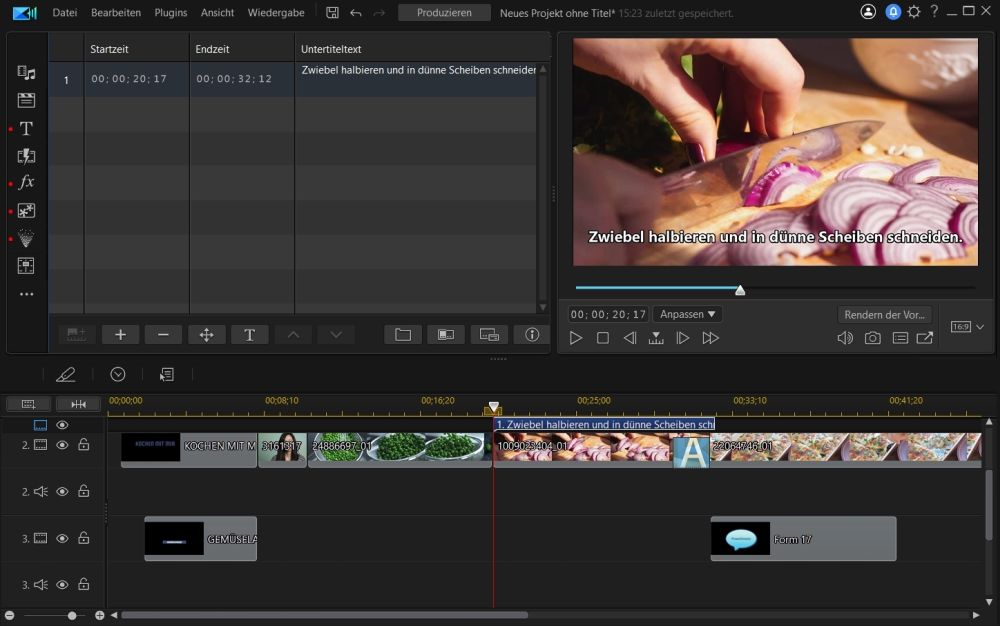Move subtitle up with chevron button
Viewport: 1000px width, 626px height.
(x=293, y=335)
